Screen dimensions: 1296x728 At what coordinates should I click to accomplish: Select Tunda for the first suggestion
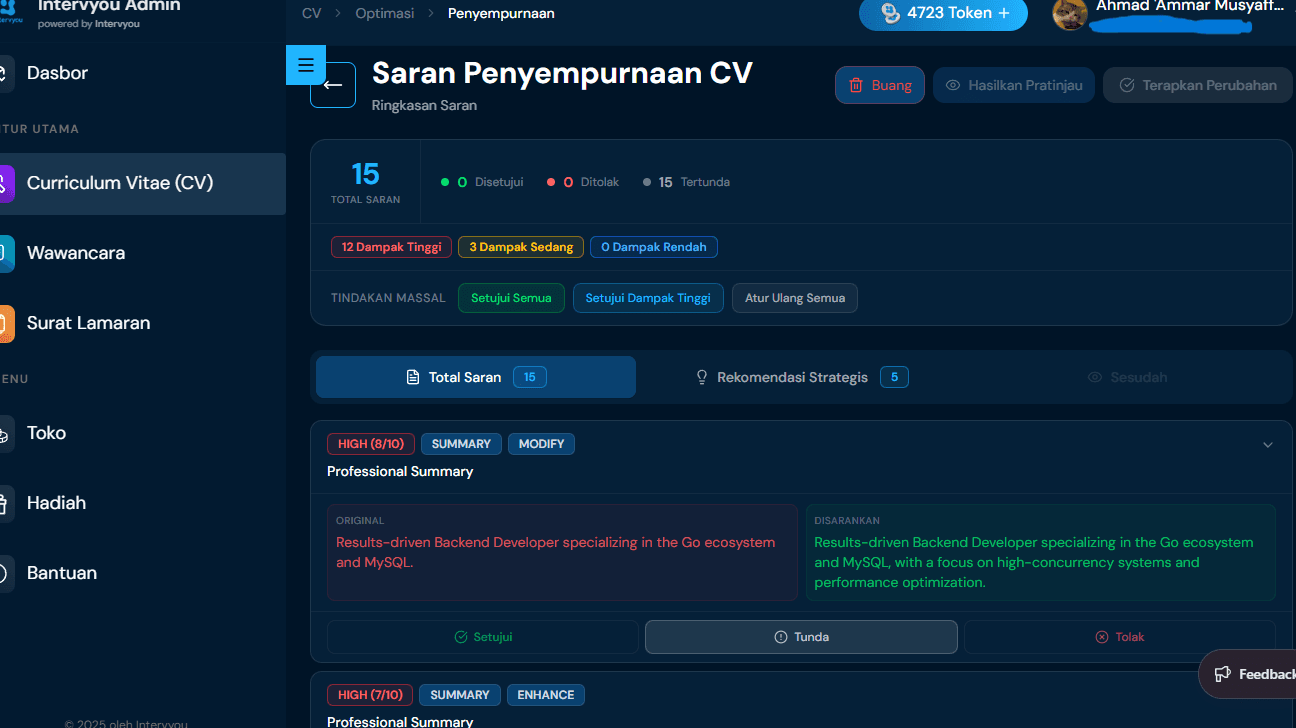pos(801,637)
